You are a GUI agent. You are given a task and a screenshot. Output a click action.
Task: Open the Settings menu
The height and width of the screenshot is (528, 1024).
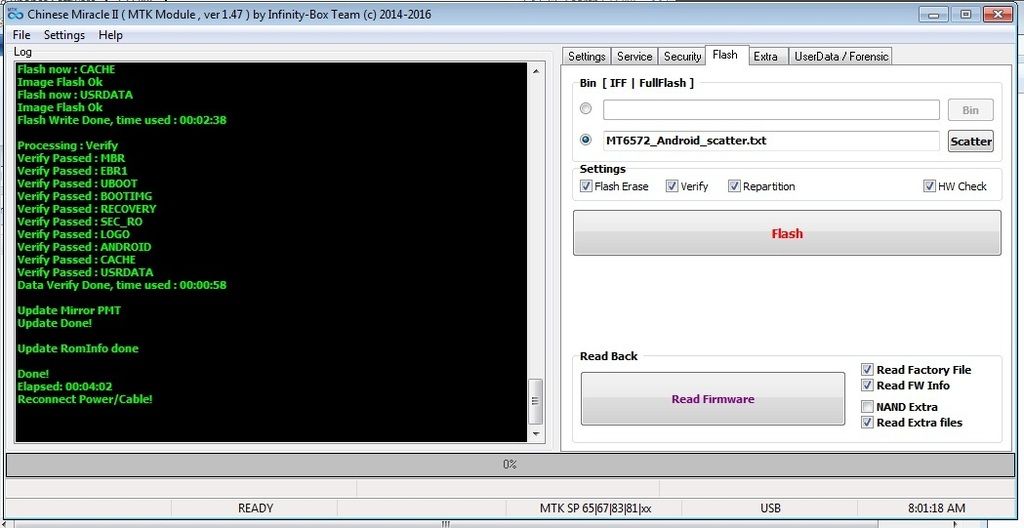coord(64,35)
